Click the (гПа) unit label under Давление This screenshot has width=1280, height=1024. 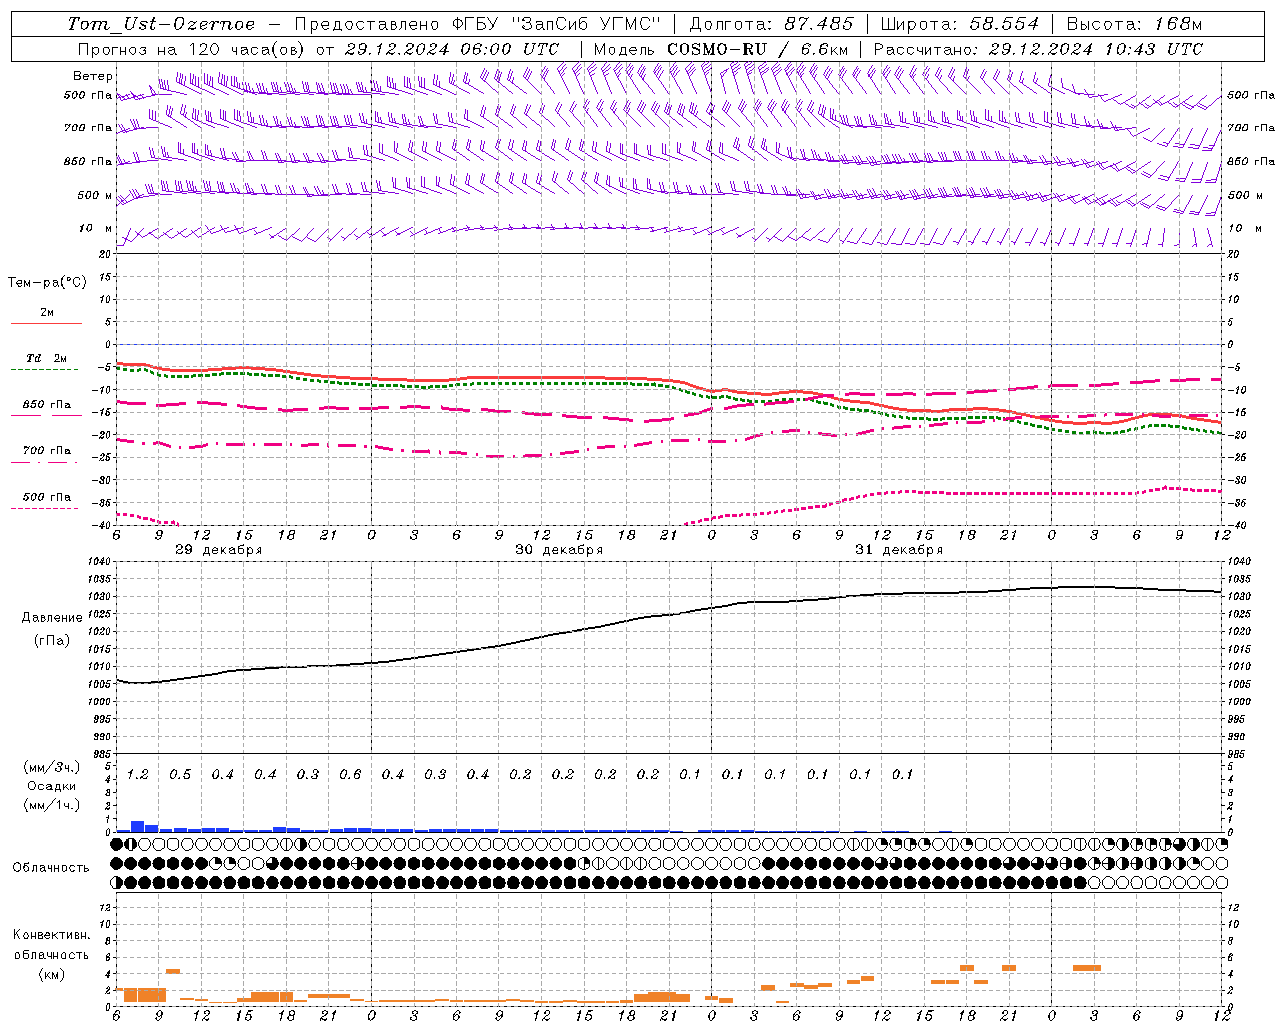coord(51,640)
